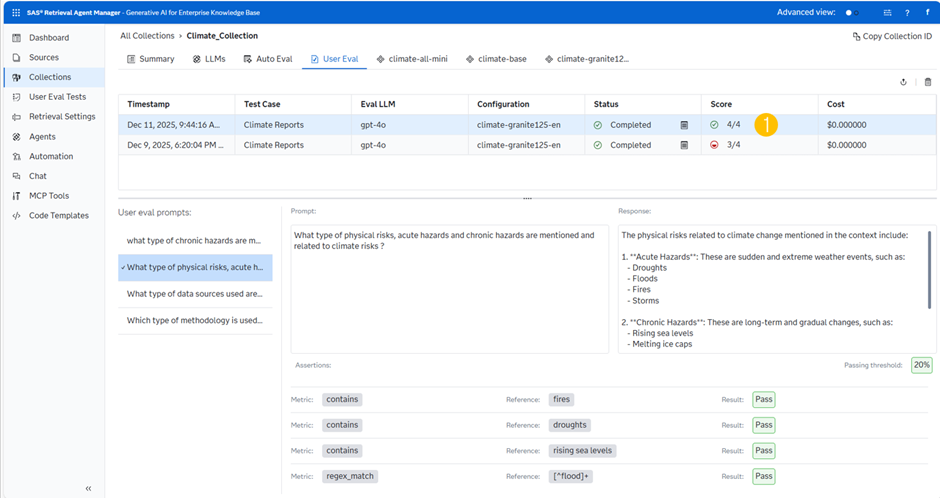Open the help question mark icon
This screenshot has height=498, width=940.
coord(907,13)
